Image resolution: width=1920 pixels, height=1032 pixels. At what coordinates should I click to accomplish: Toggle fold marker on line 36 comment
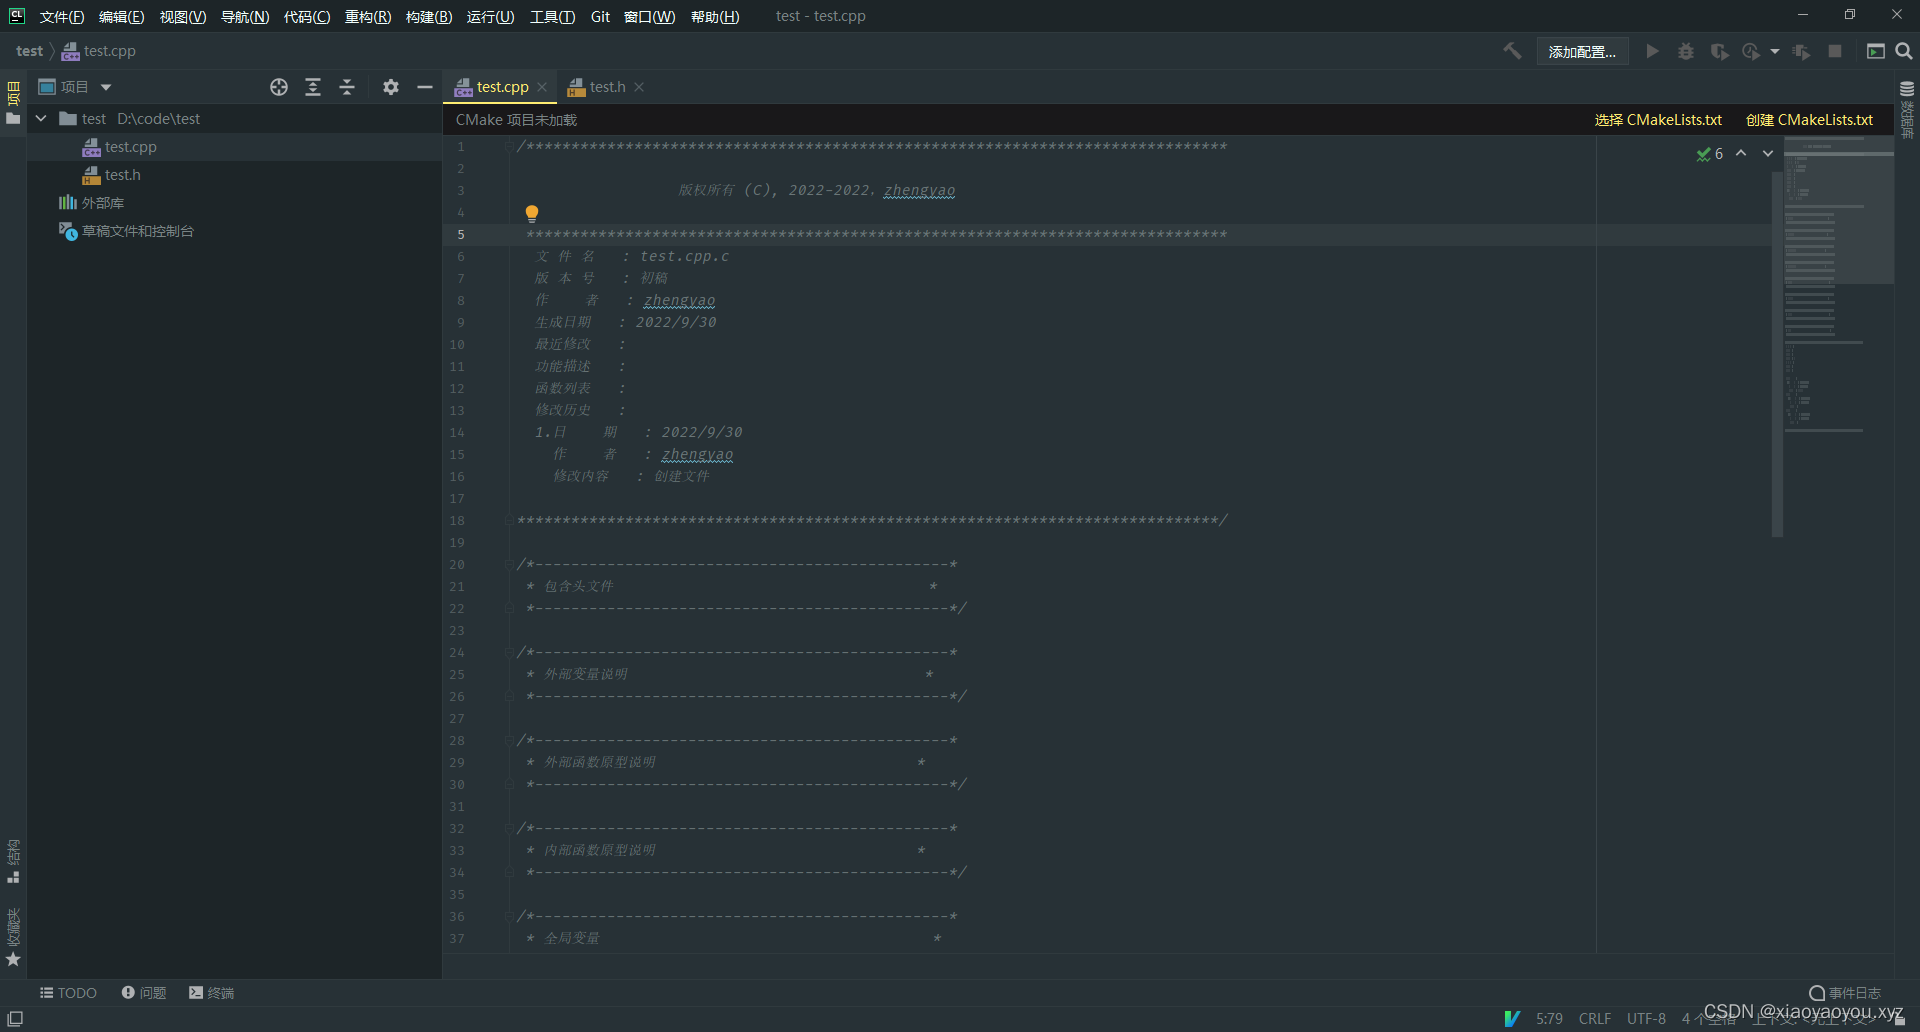tap(510, 917)
